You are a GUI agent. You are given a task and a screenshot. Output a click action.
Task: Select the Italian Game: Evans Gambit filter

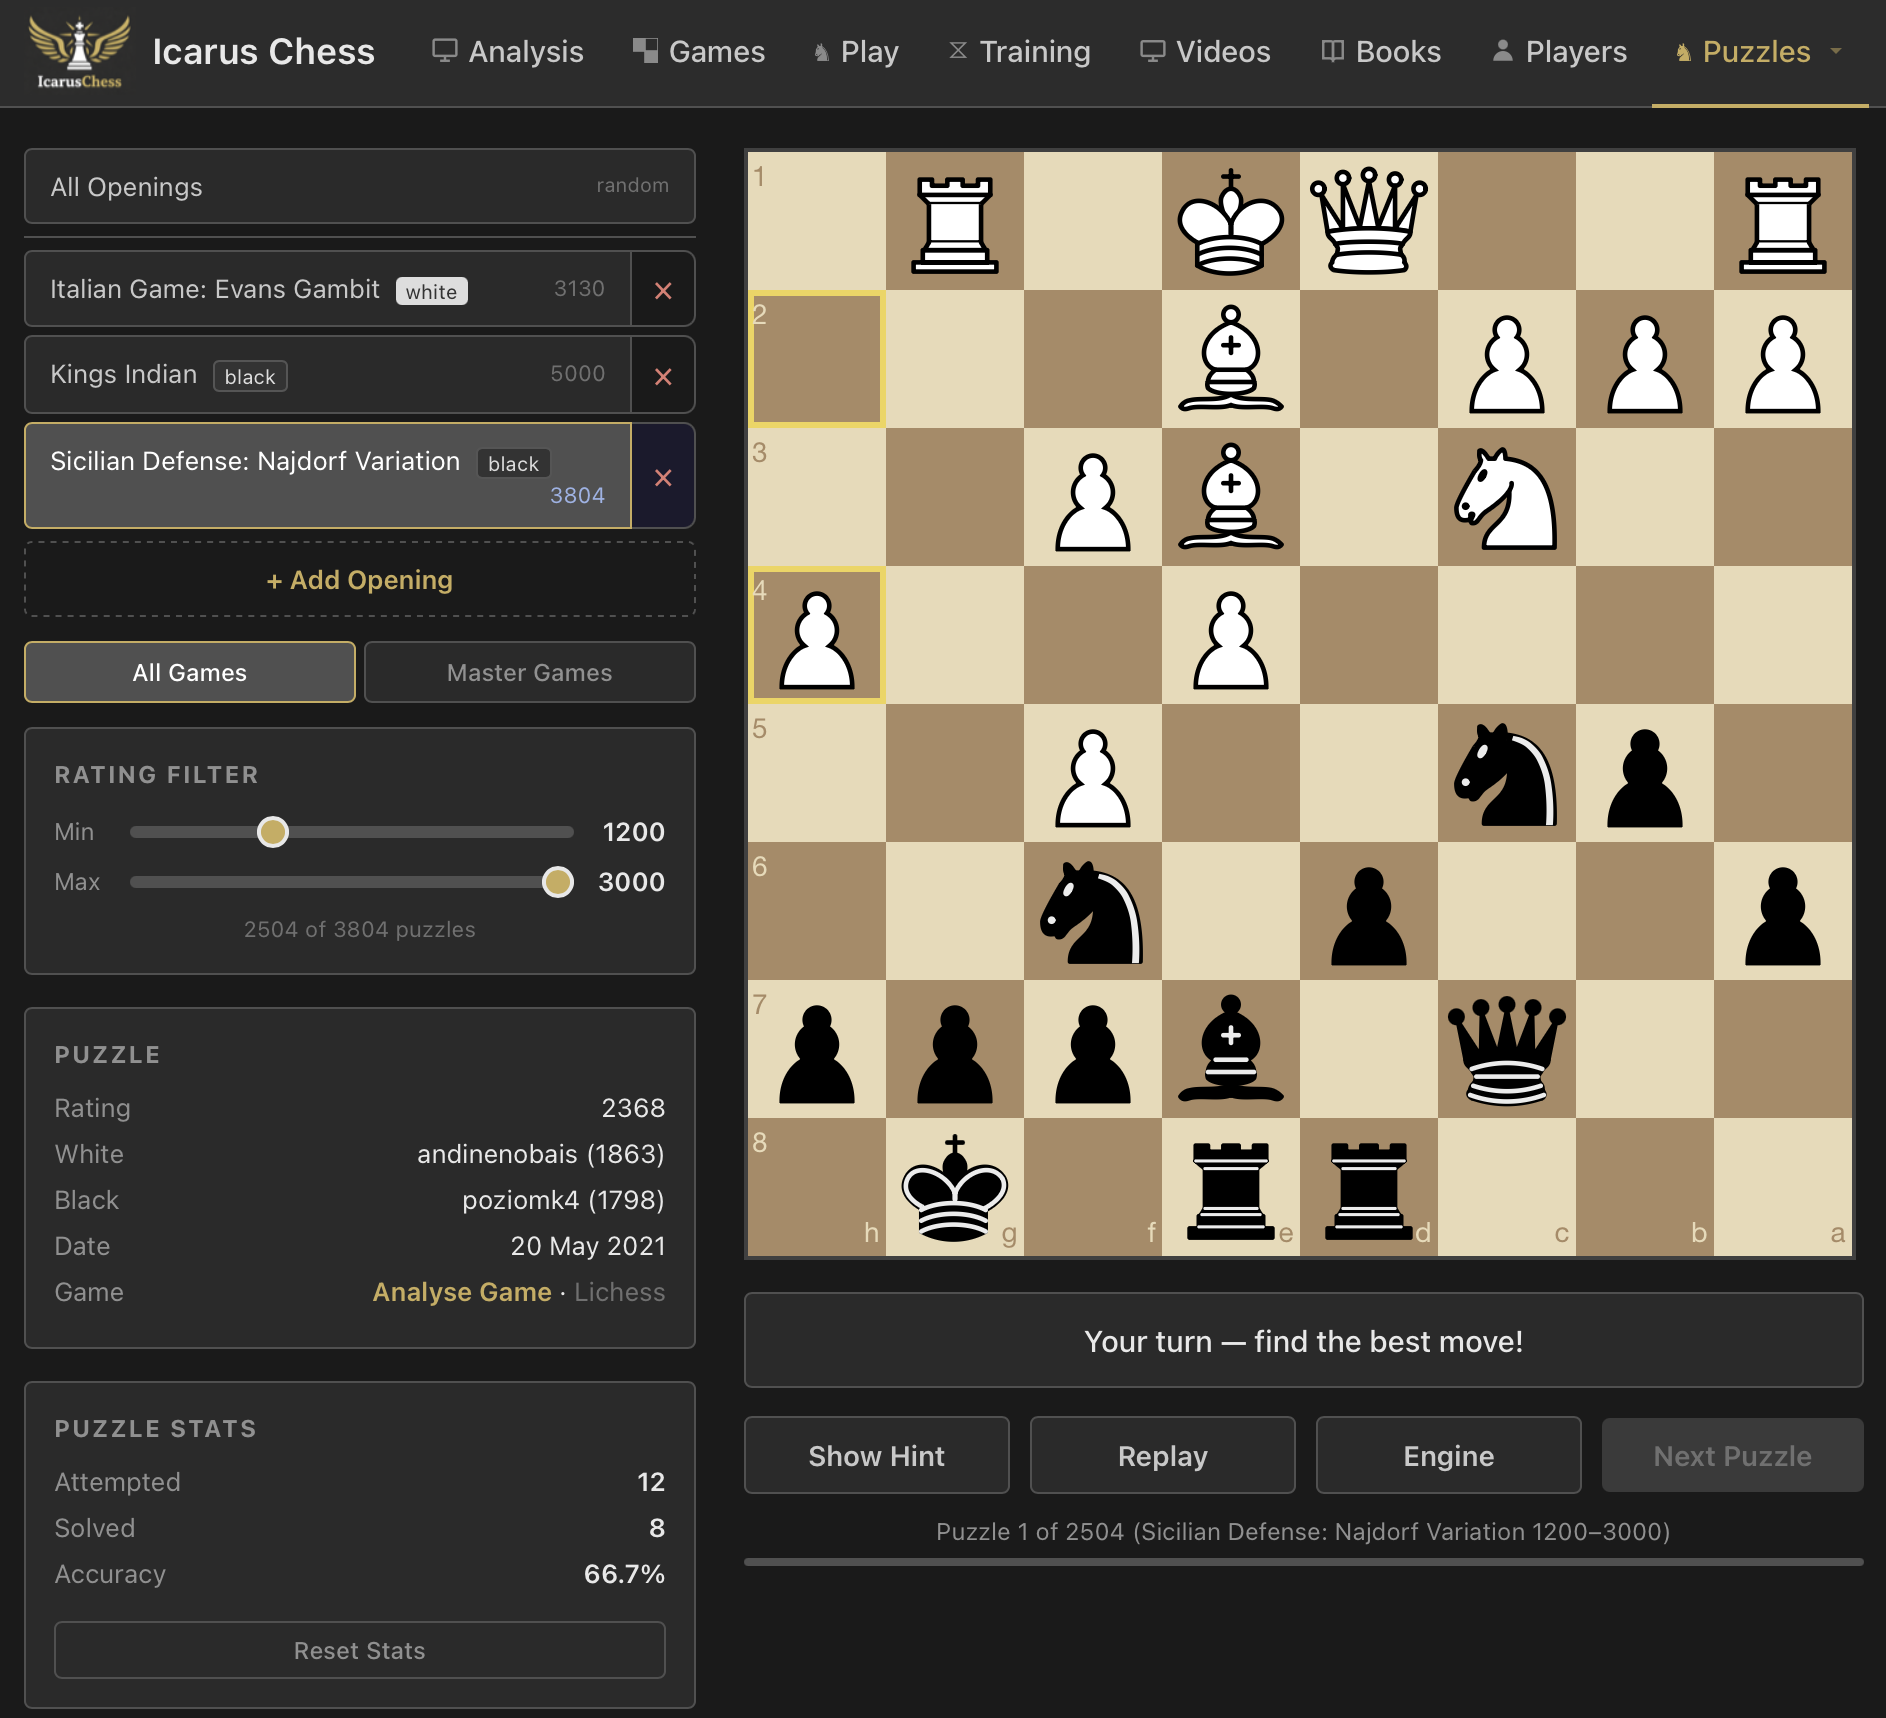point(325,289)
